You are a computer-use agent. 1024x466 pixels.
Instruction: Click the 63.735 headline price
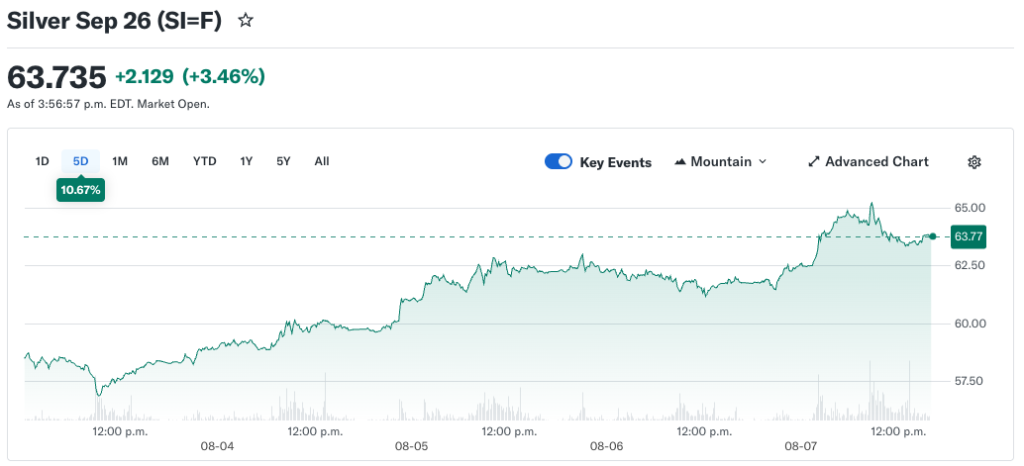[56, 77]
